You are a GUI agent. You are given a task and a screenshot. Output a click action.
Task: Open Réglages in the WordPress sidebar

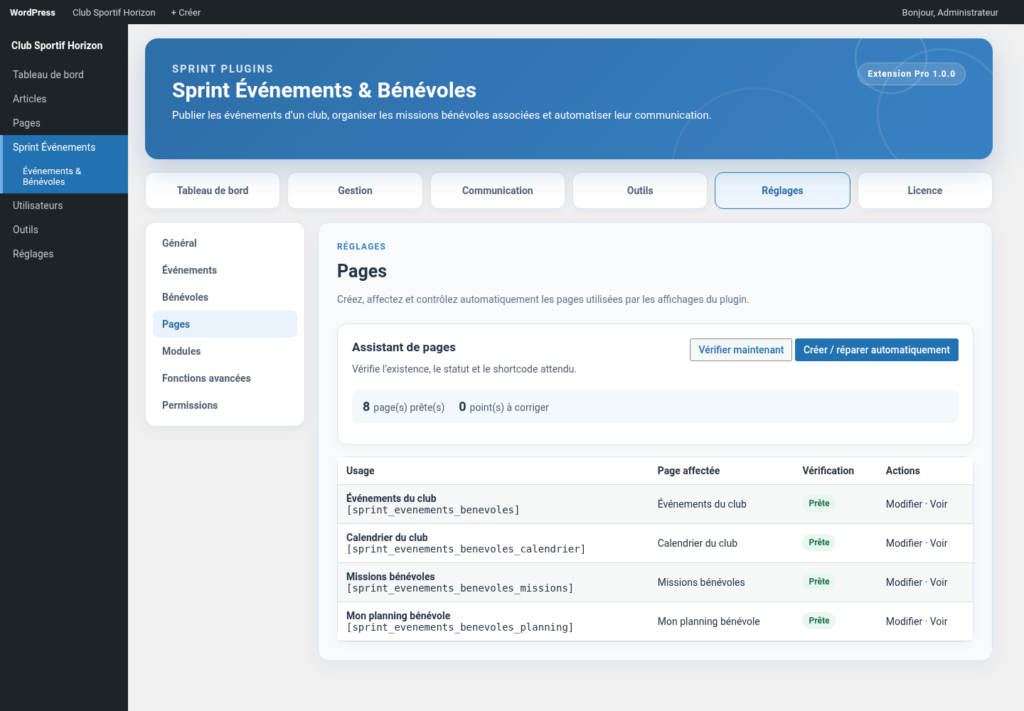click(64, 253)
